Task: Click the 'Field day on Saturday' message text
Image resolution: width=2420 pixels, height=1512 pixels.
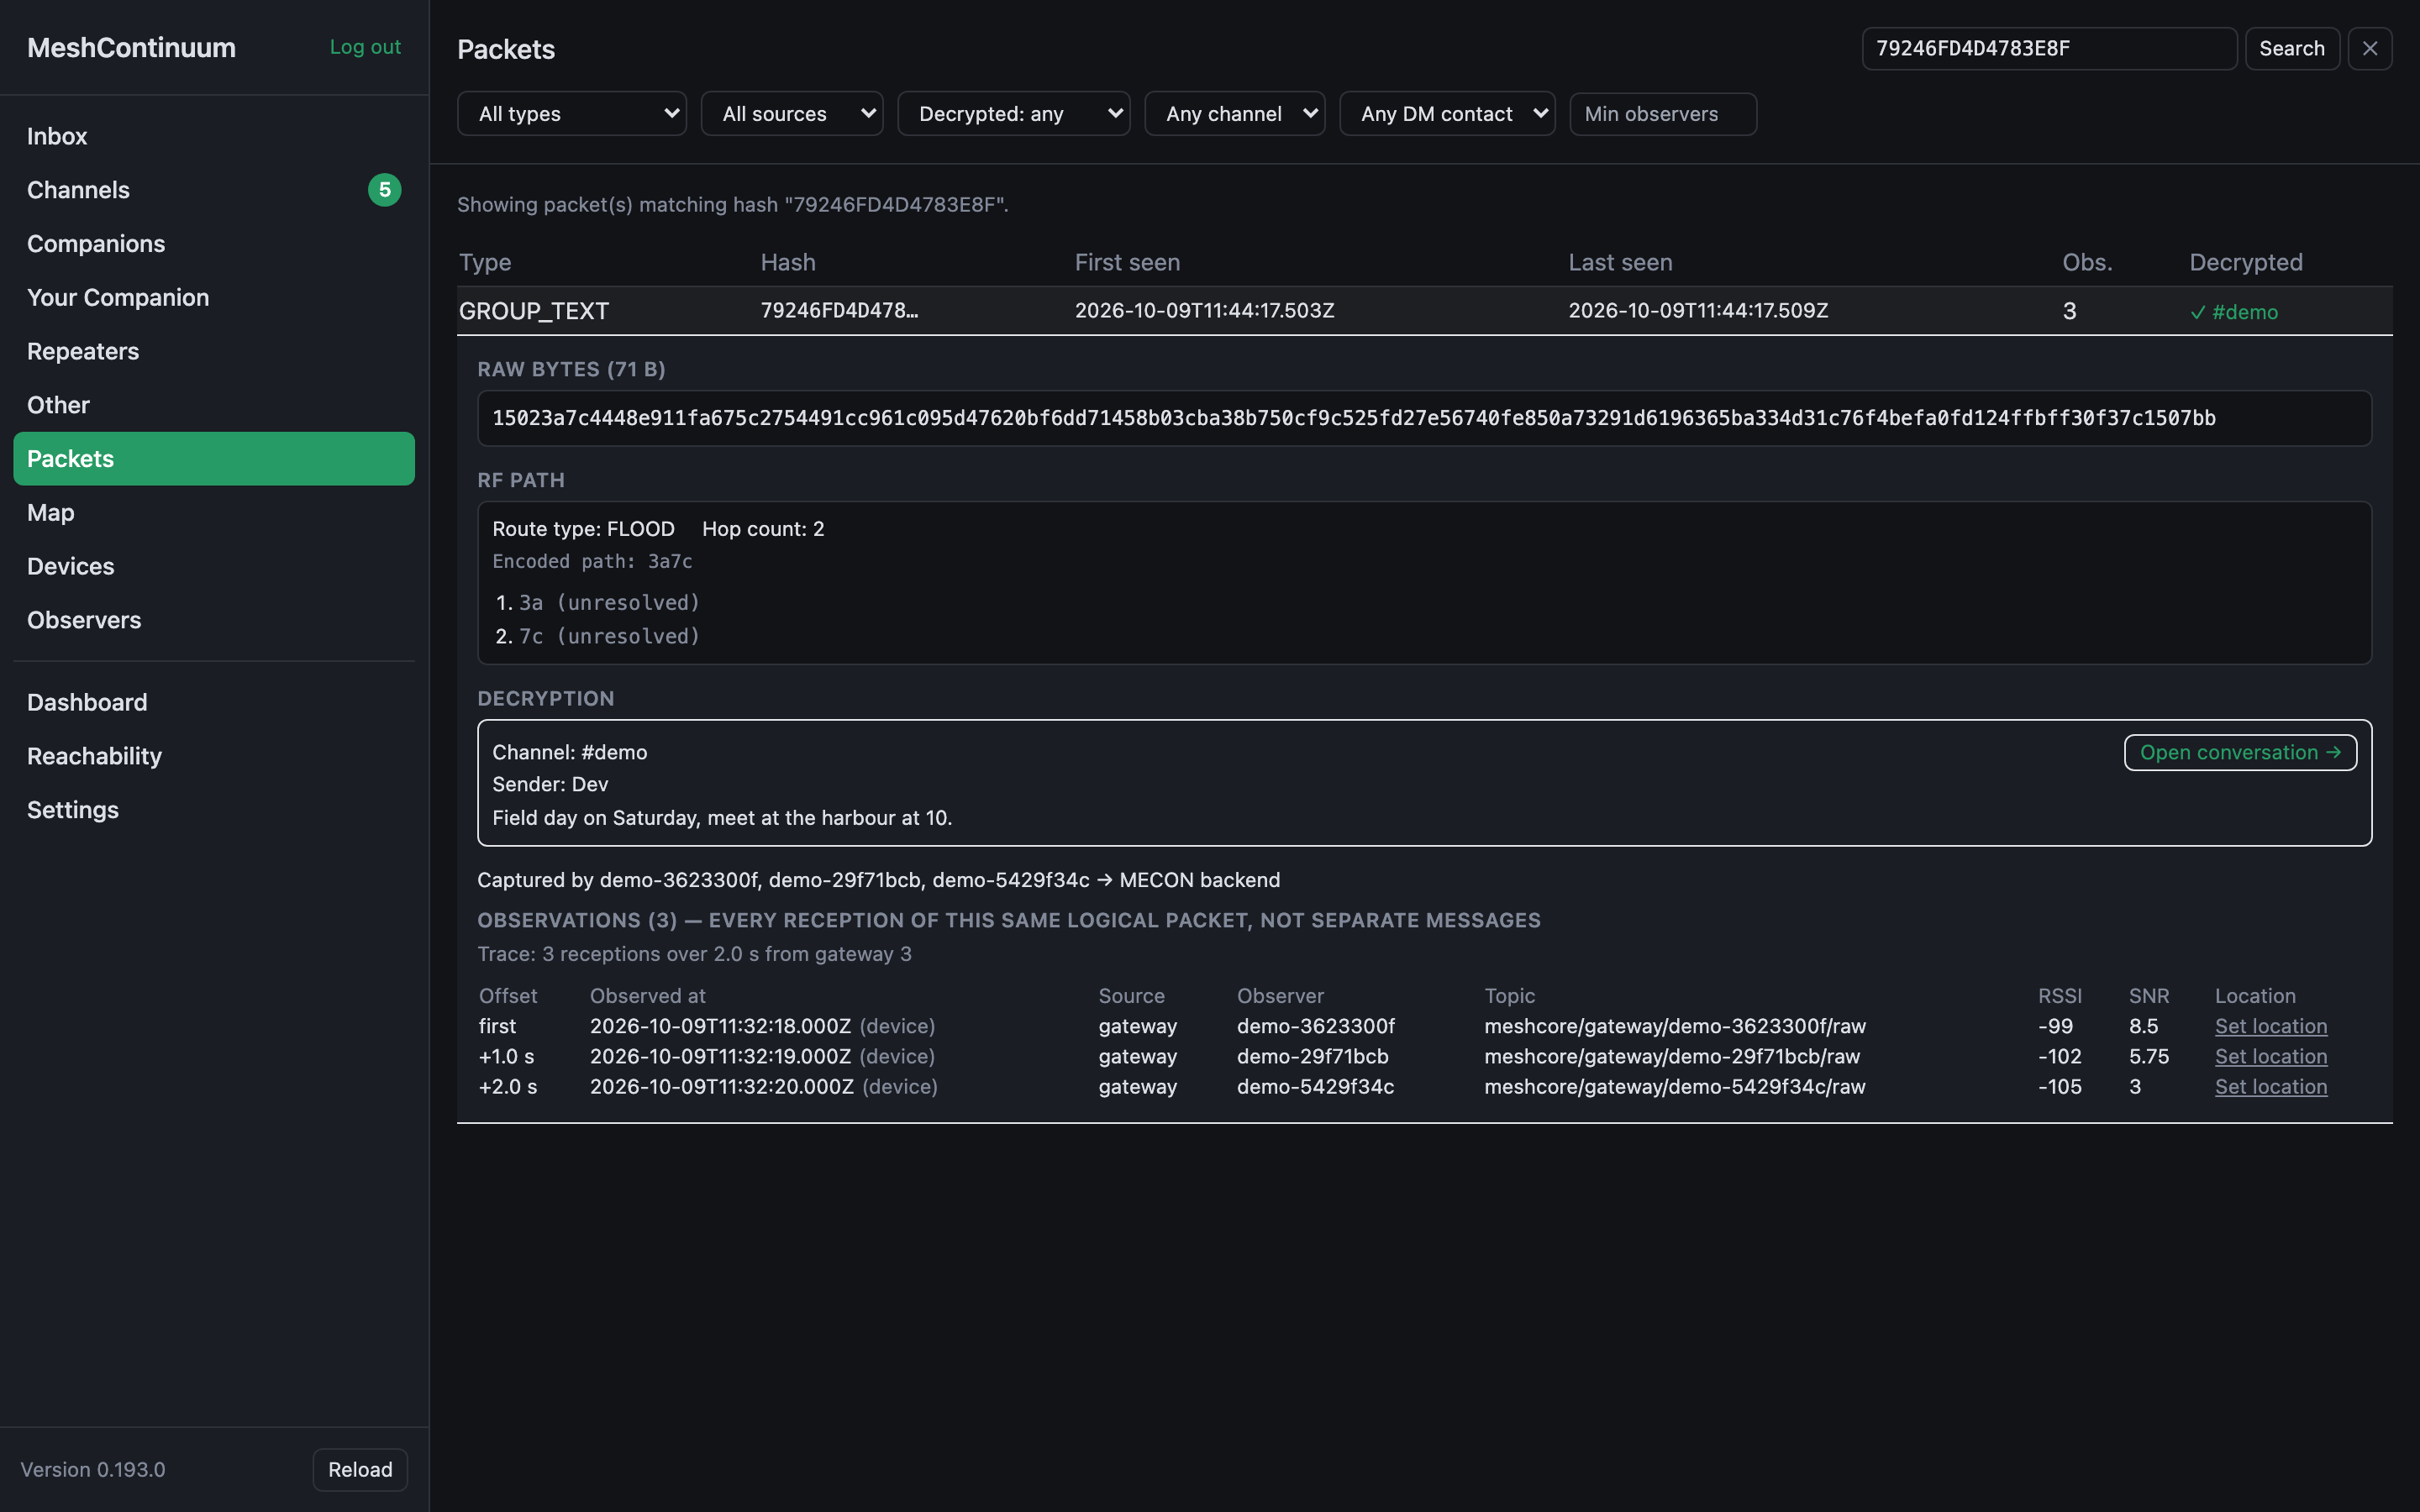Action: click(722, 818)
